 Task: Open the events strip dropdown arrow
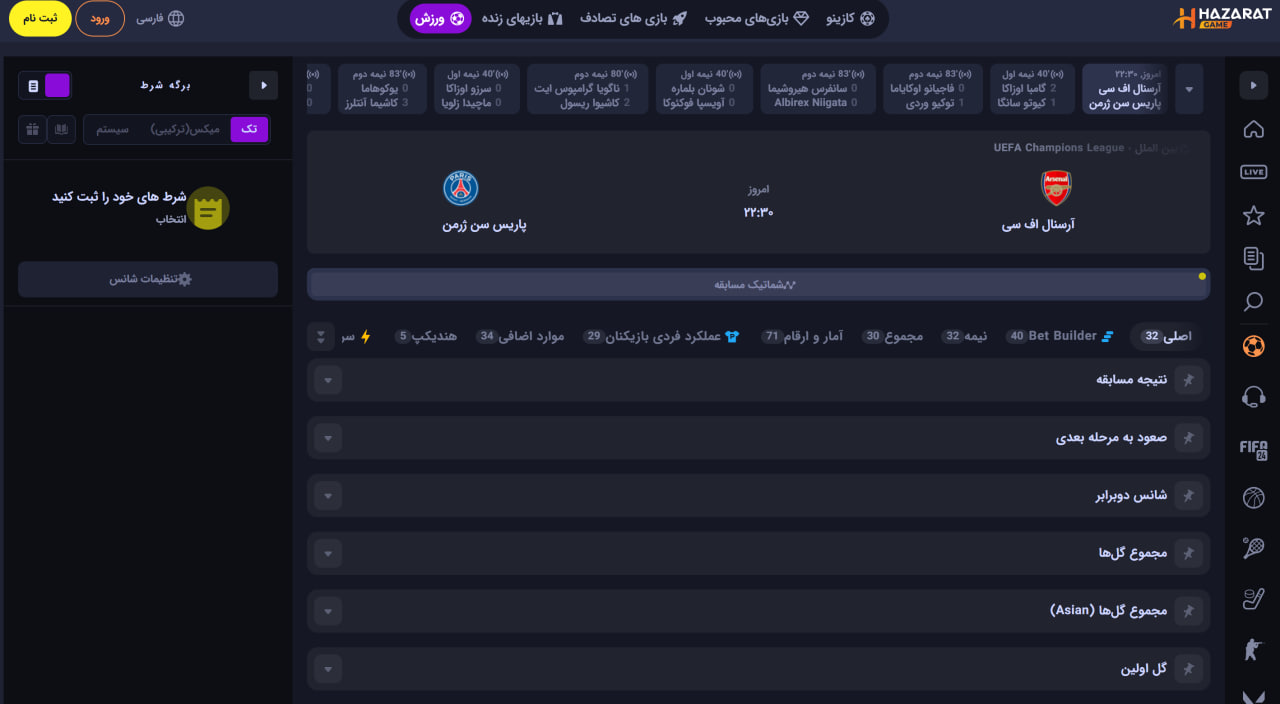tap(1189, 89)
